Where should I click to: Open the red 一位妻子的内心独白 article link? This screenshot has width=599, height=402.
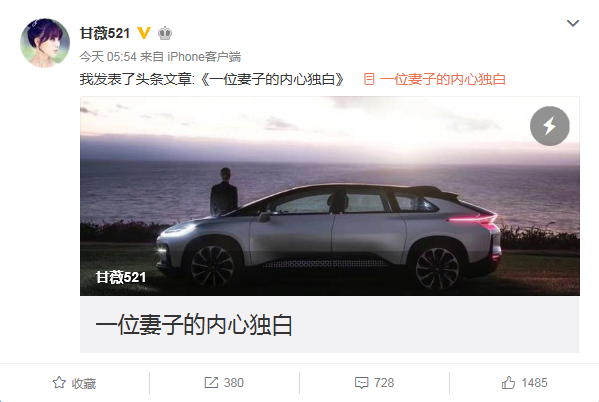click(x=443, y=79)
